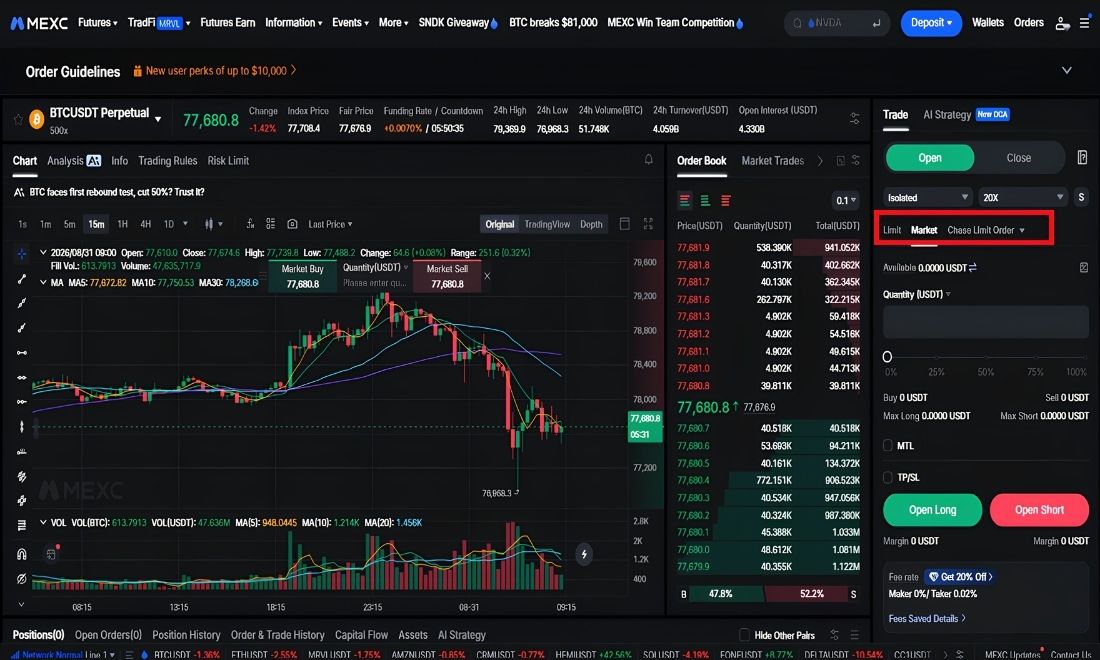Click the Open Long button
The width and height of the screenshot is (1100, 660).
932,510
